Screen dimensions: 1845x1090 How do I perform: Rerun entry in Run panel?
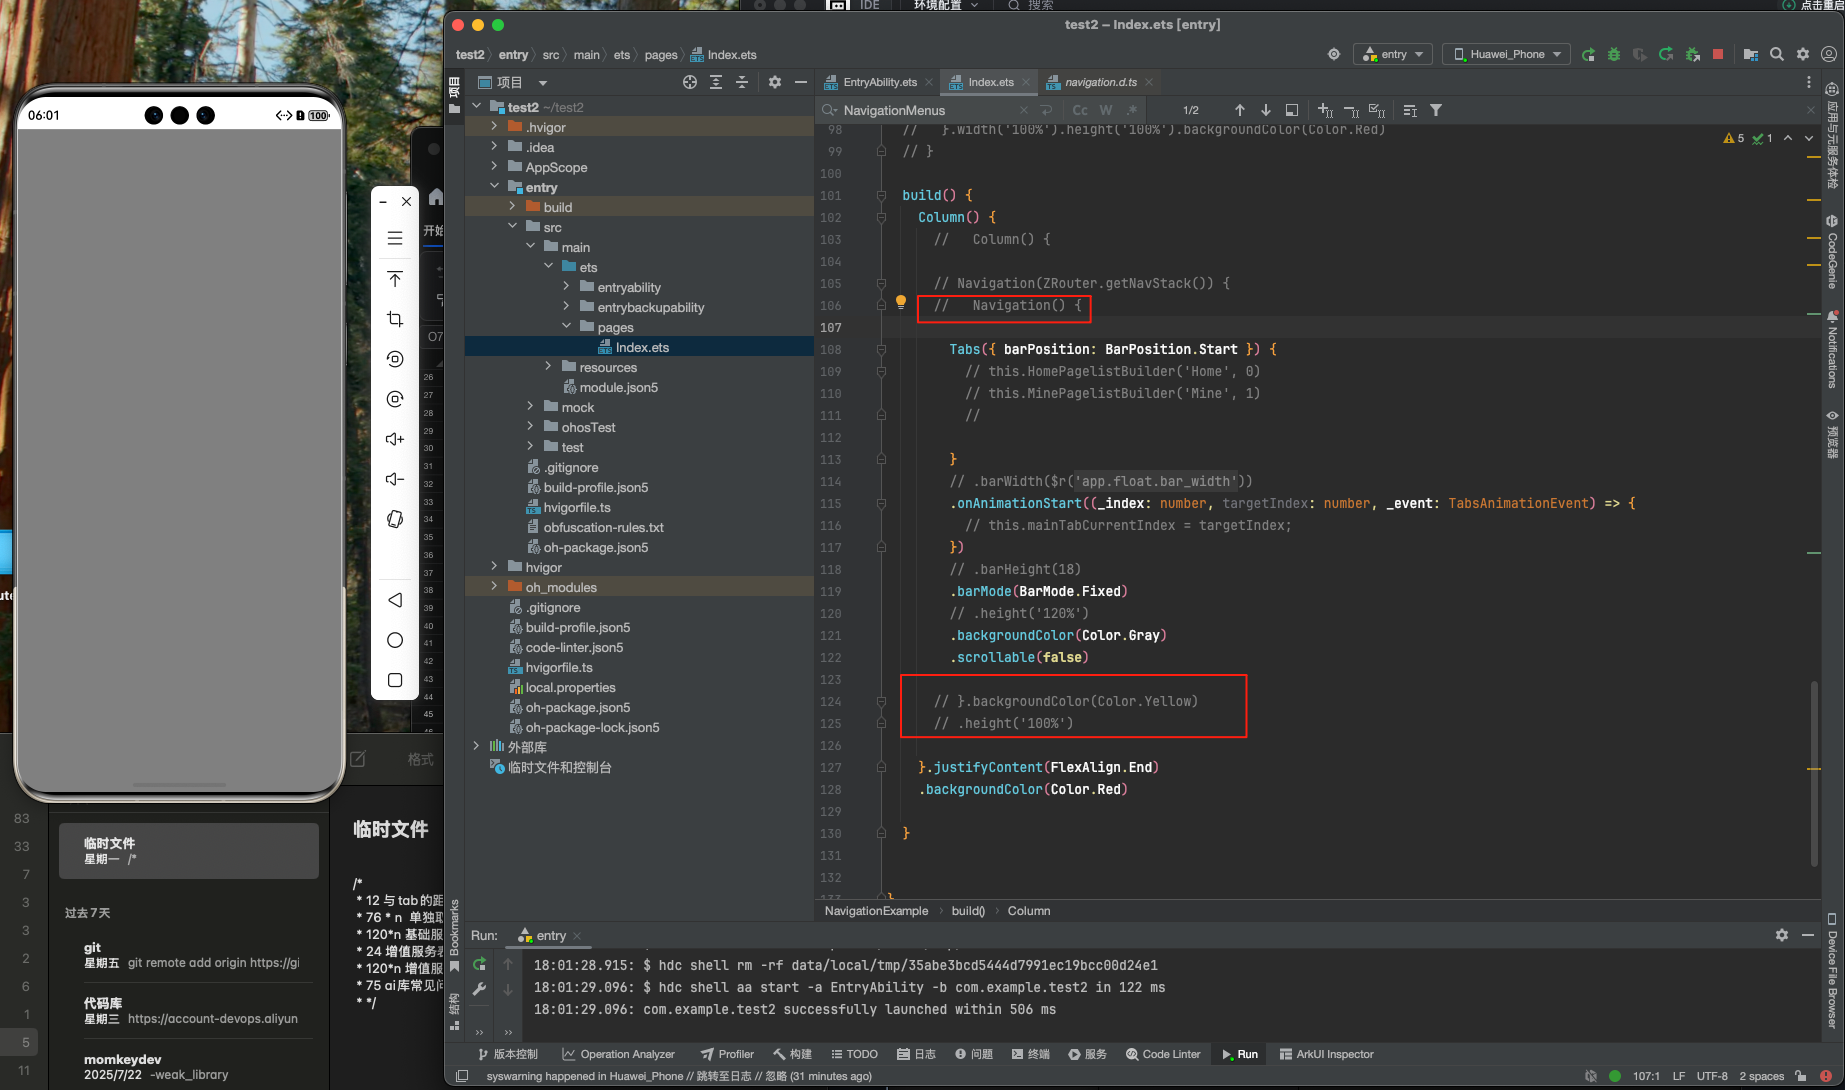click(480, 964)
